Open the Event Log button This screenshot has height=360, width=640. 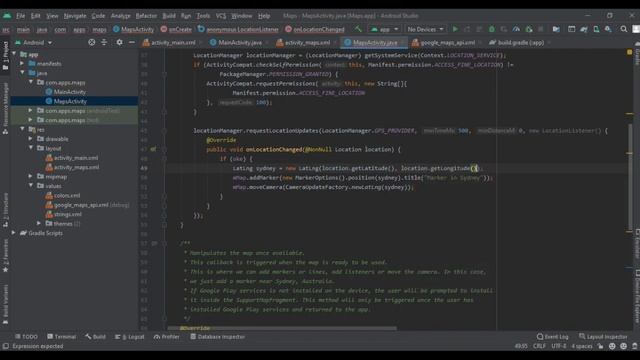[553, 337]
